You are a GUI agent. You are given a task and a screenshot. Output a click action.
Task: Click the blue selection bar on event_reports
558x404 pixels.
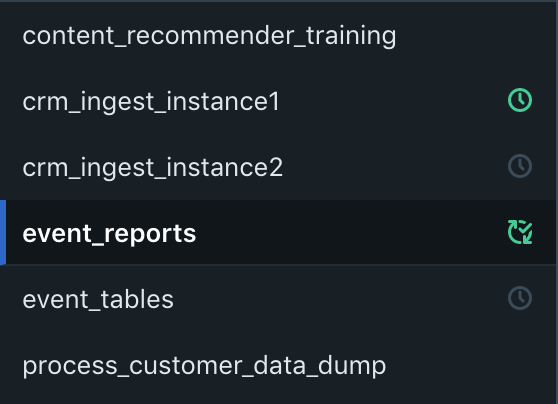coord(3,232)
